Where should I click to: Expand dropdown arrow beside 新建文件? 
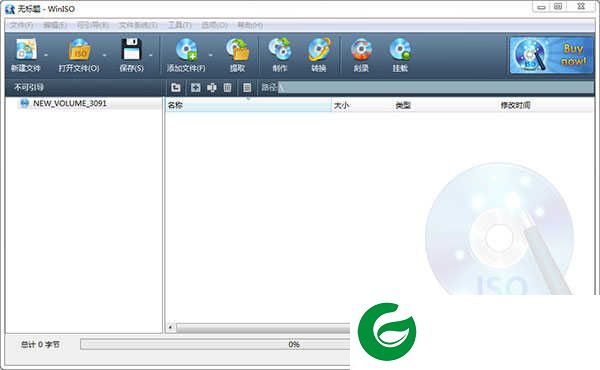(x=46, y=55)
